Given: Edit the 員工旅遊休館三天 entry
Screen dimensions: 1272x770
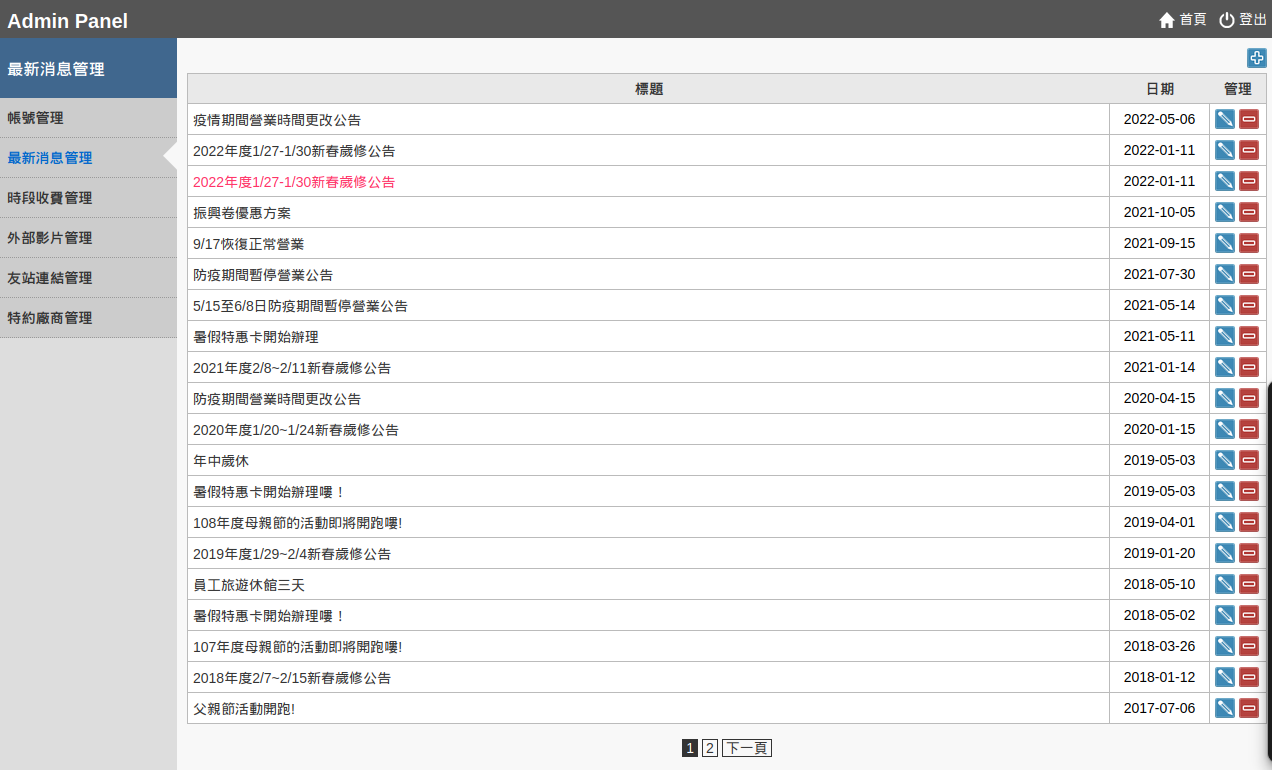Looking at the screenshot, I should (x=1225, y=584).
